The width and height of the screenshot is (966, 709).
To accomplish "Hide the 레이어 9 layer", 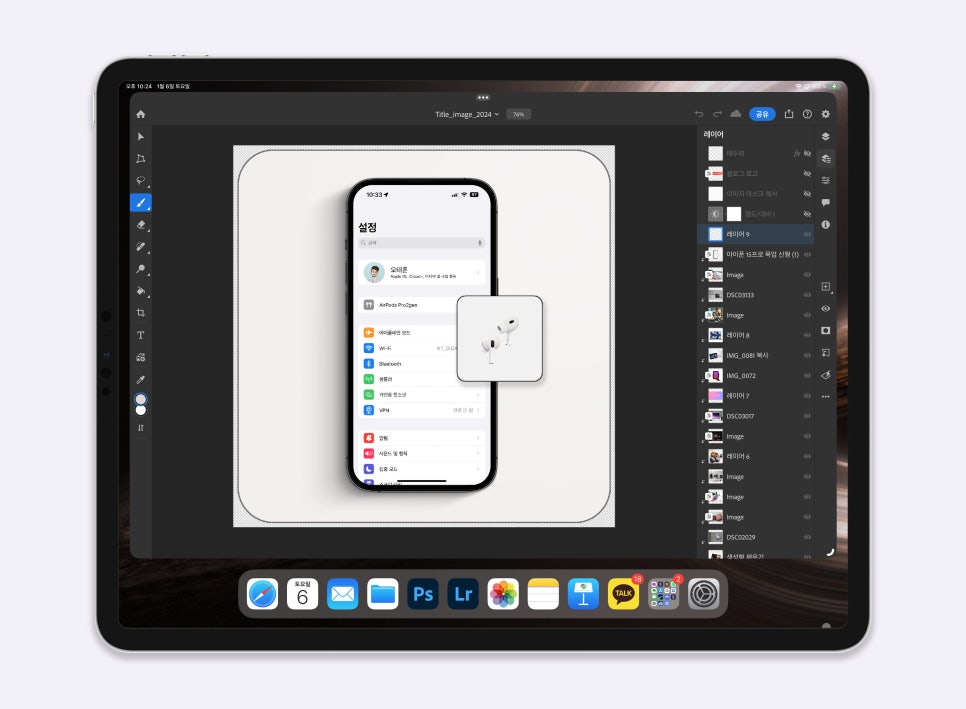I will tap(807, 234).
